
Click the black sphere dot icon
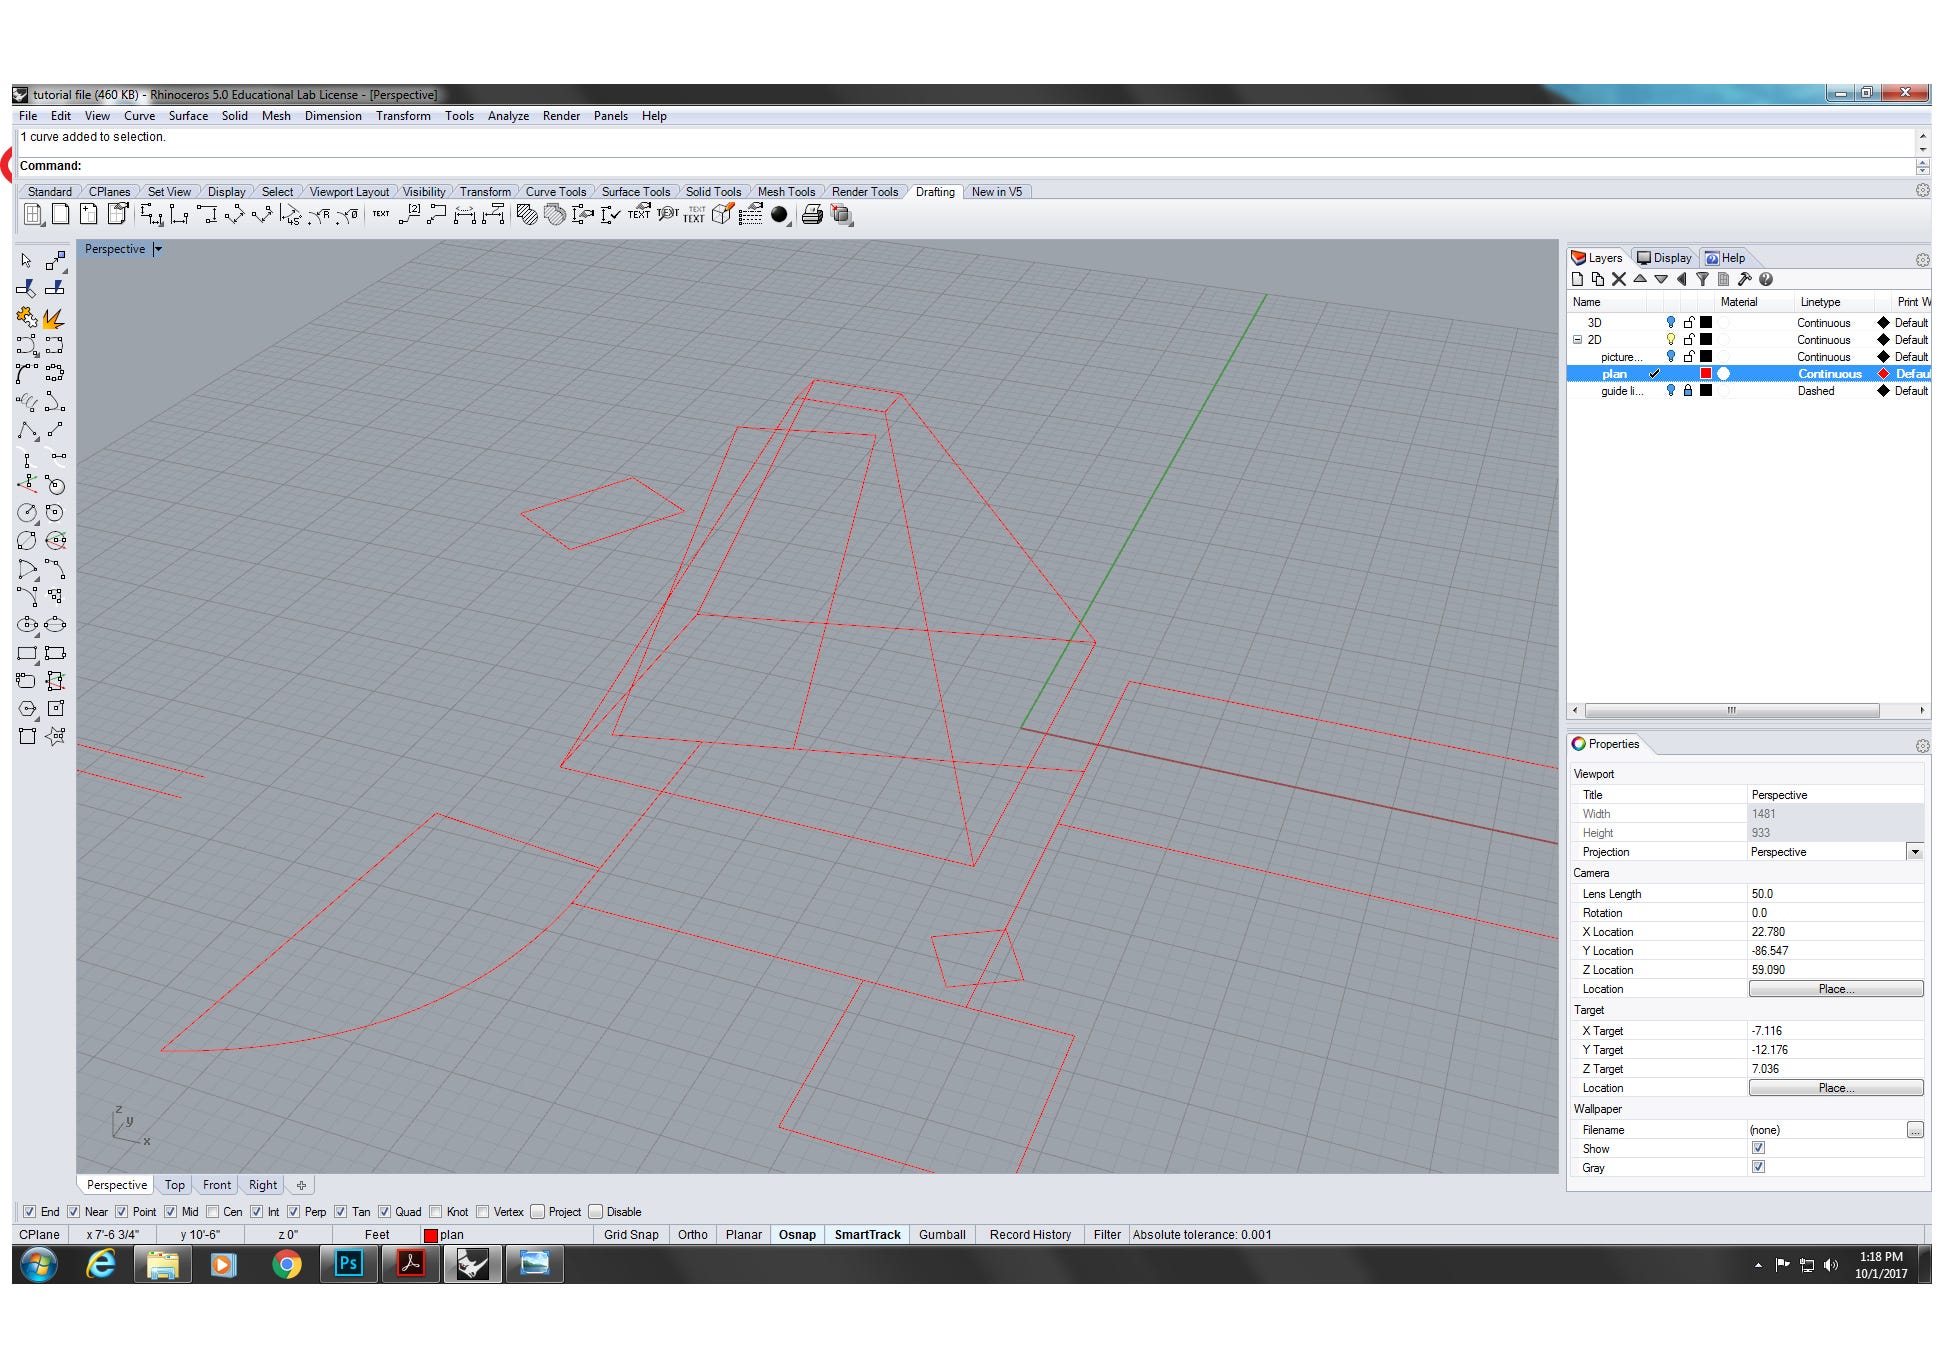779,214
